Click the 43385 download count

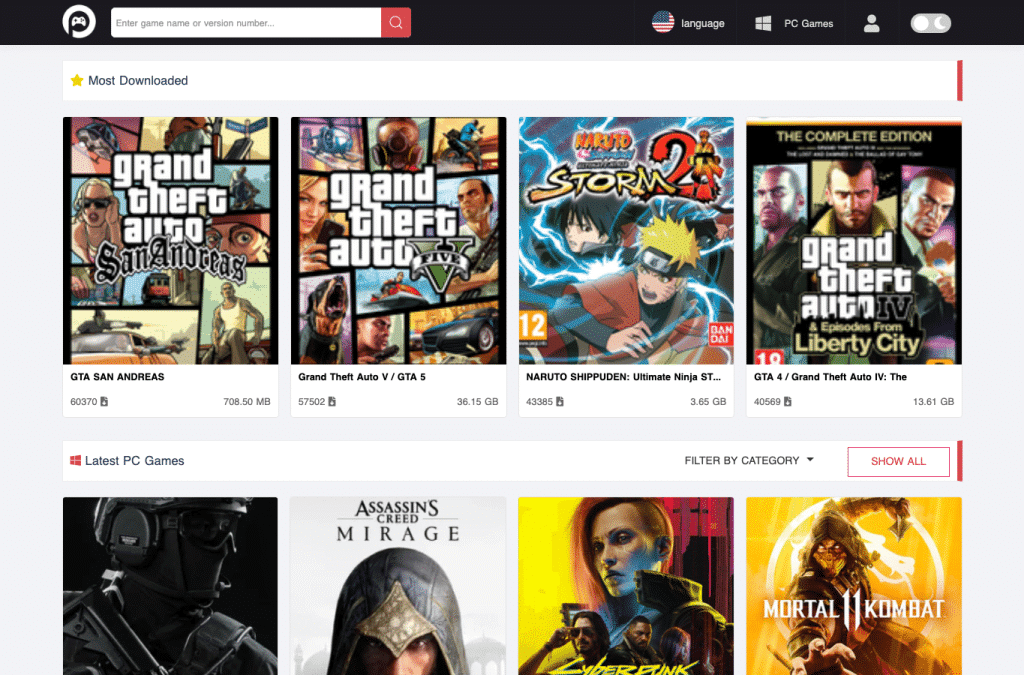click(x=539, y=401)
